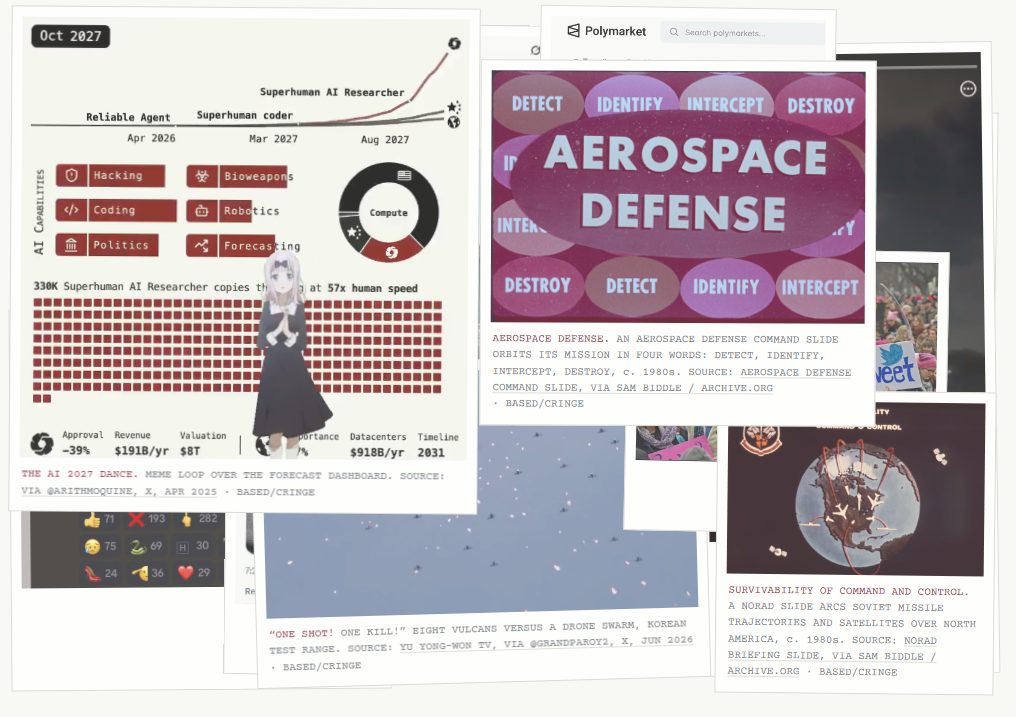Image resolution: width=1016 pixels, height=717 pixels.
Task: Click the '2031' timeline value
Action: point(431,452)
